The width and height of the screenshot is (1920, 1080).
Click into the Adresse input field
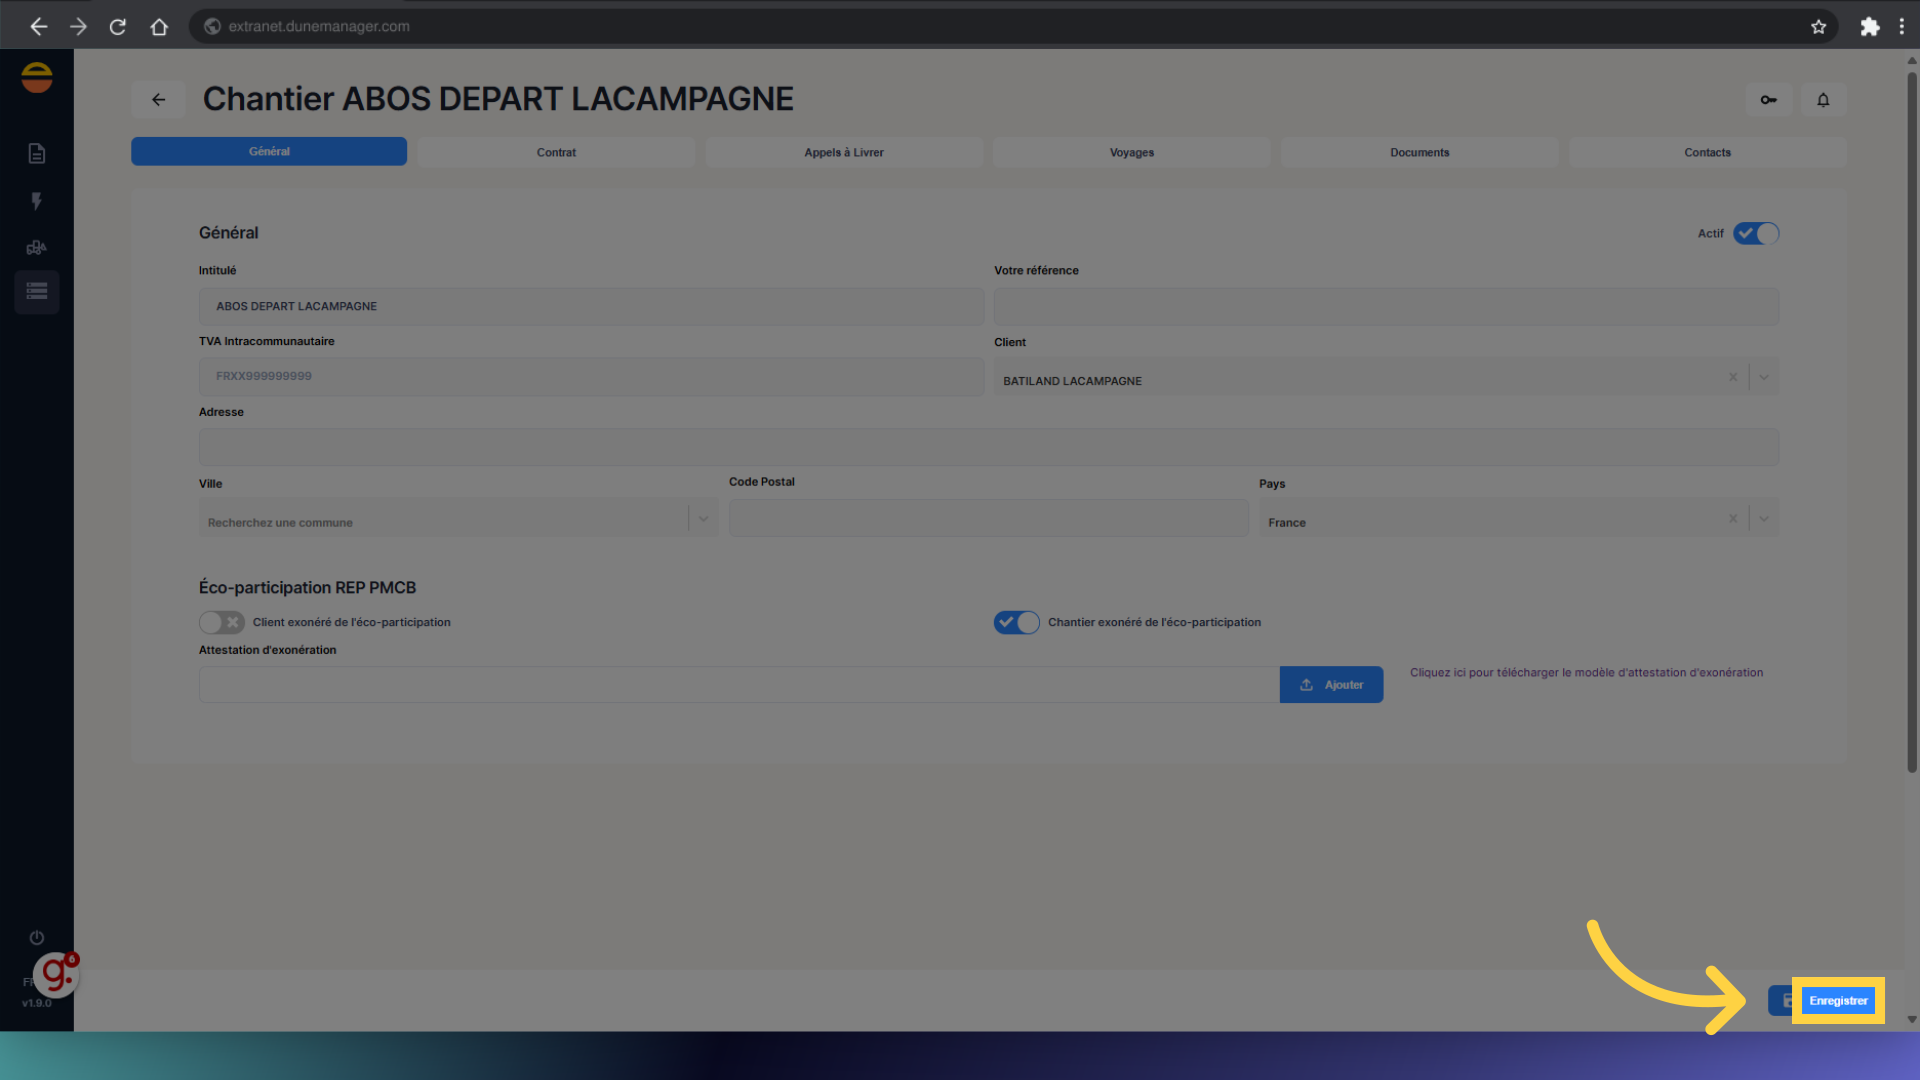point(988,447)
